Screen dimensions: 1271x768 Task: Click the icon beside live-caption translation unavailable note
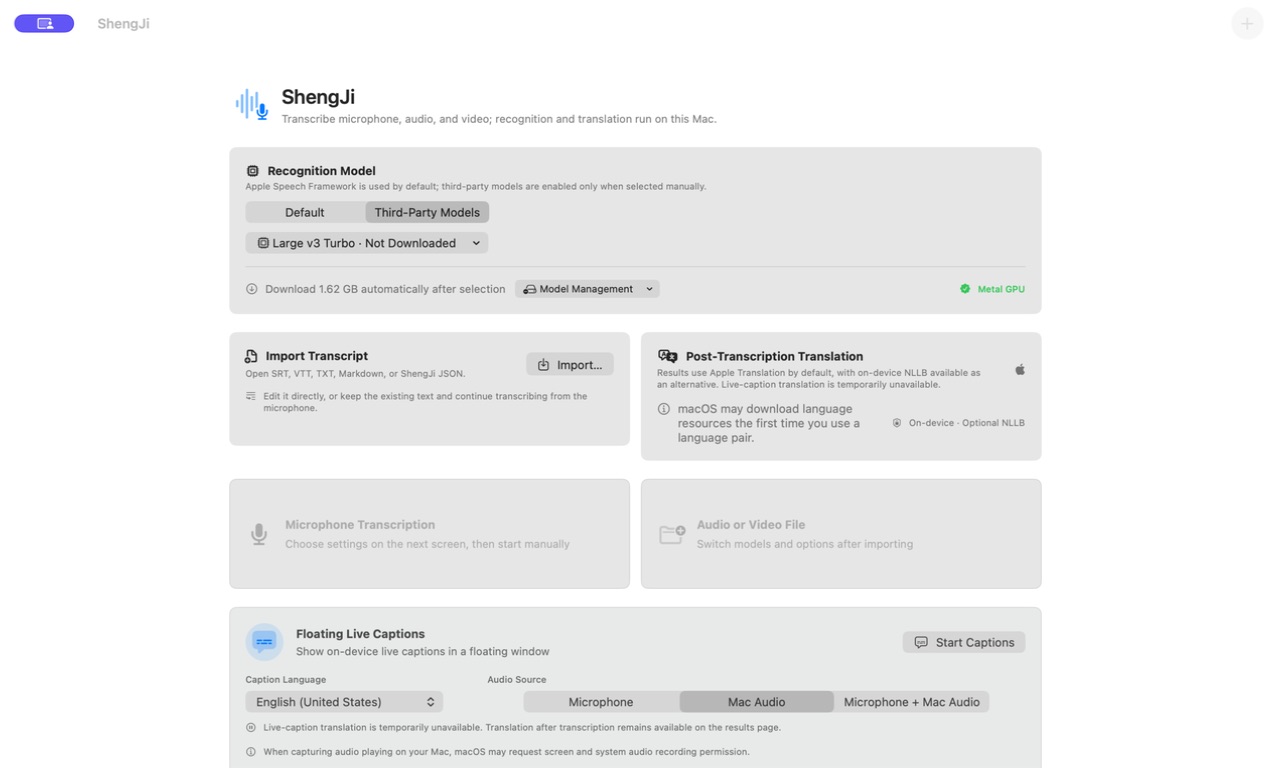click(251, 728)
